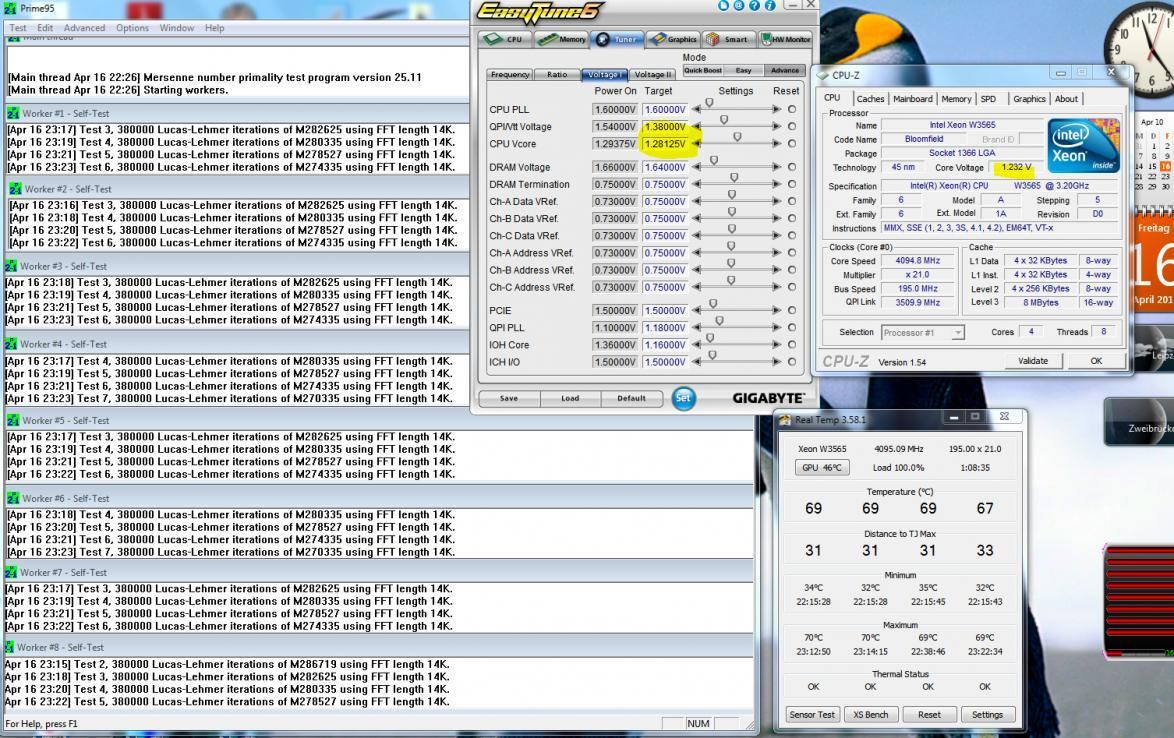Decrease DRAM Voltage with left arrow
1174x738 pixels.
696,167
